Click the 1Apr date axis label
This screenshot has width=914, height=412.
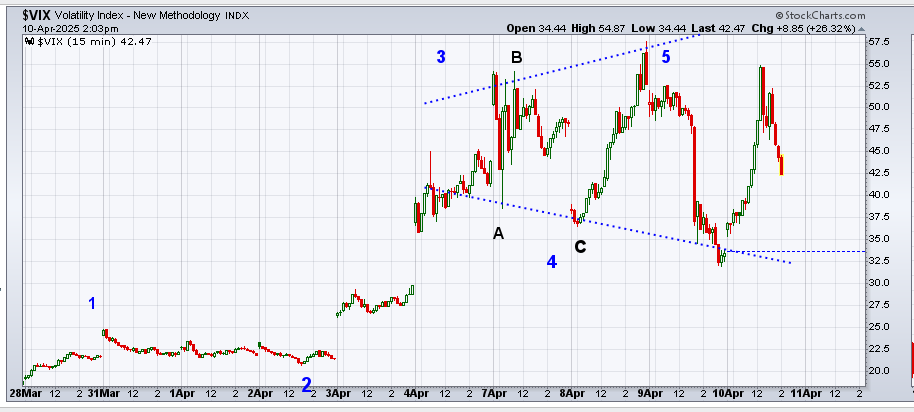(x=182, y=394)
